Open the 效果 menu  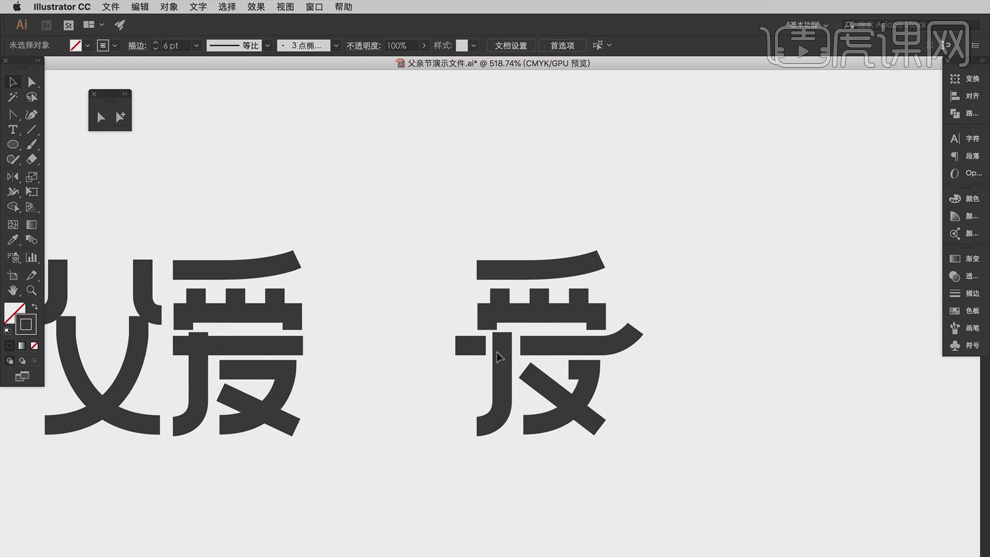pos(256,7)
